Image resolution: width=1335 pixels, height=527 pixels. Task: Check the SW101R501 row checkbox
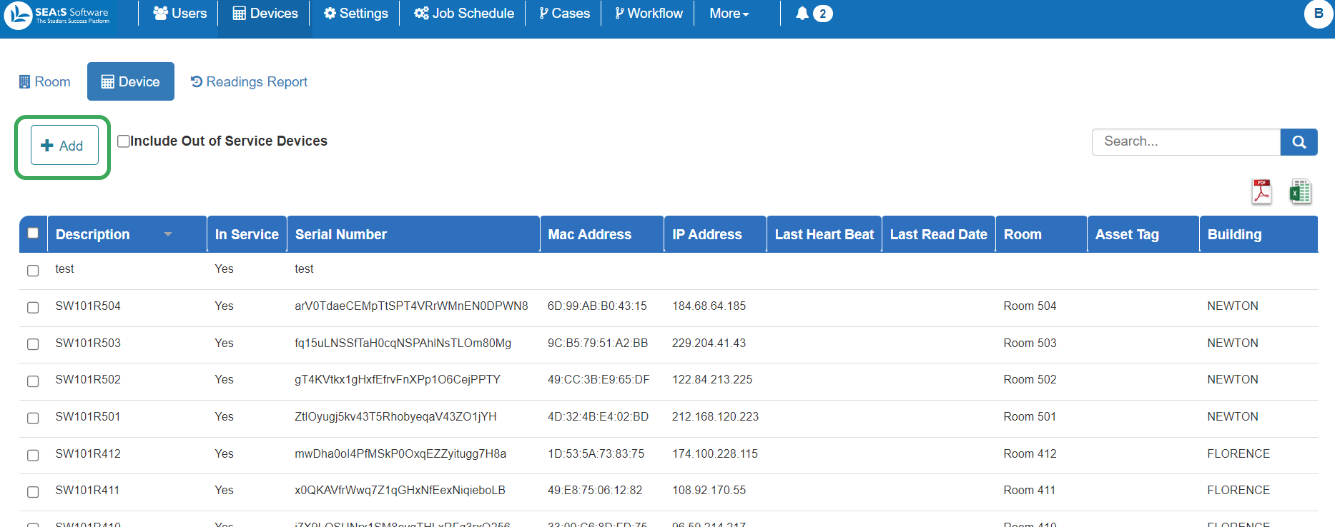(x=33, y=418)
